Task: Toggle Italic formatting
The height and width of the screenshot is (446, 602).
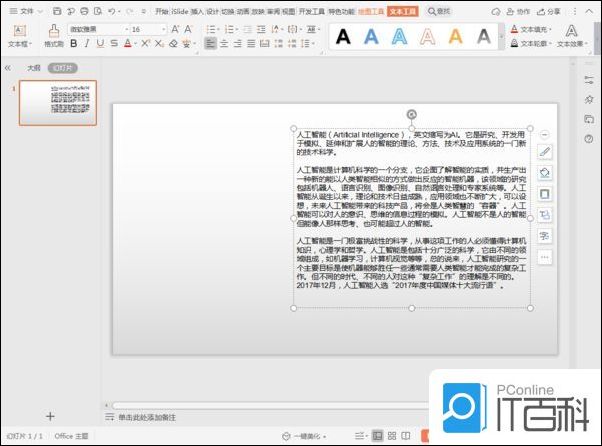Action: pyautogui.click(x=87, y=44)
